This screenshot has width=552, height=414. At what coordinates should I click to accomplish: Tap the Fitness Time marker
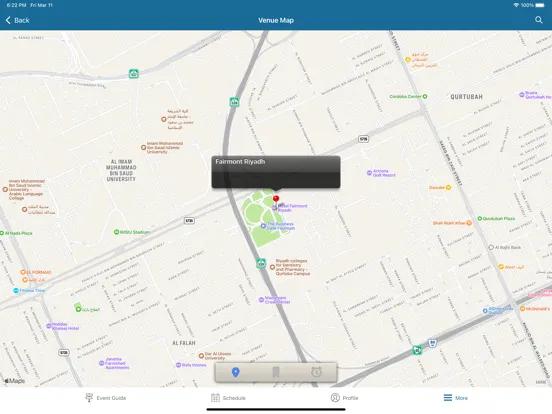pos(15,290)
